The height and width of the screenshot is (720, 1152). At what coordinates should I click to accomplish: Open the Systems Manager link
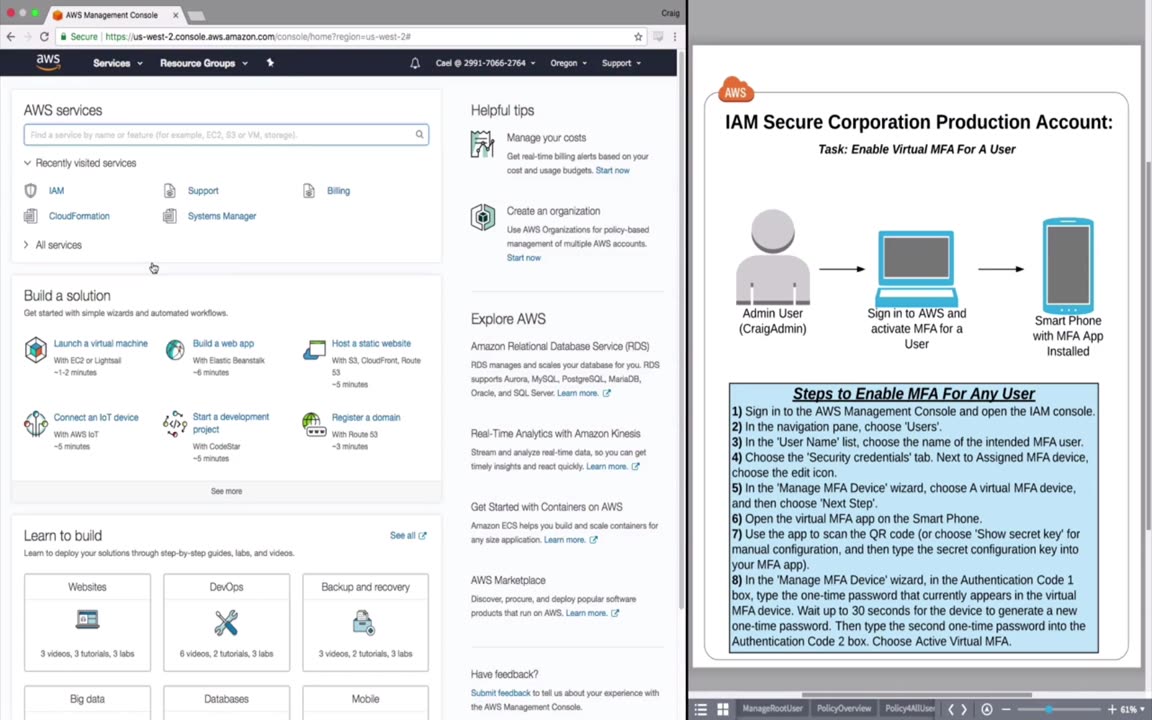(x=222, y=216)
